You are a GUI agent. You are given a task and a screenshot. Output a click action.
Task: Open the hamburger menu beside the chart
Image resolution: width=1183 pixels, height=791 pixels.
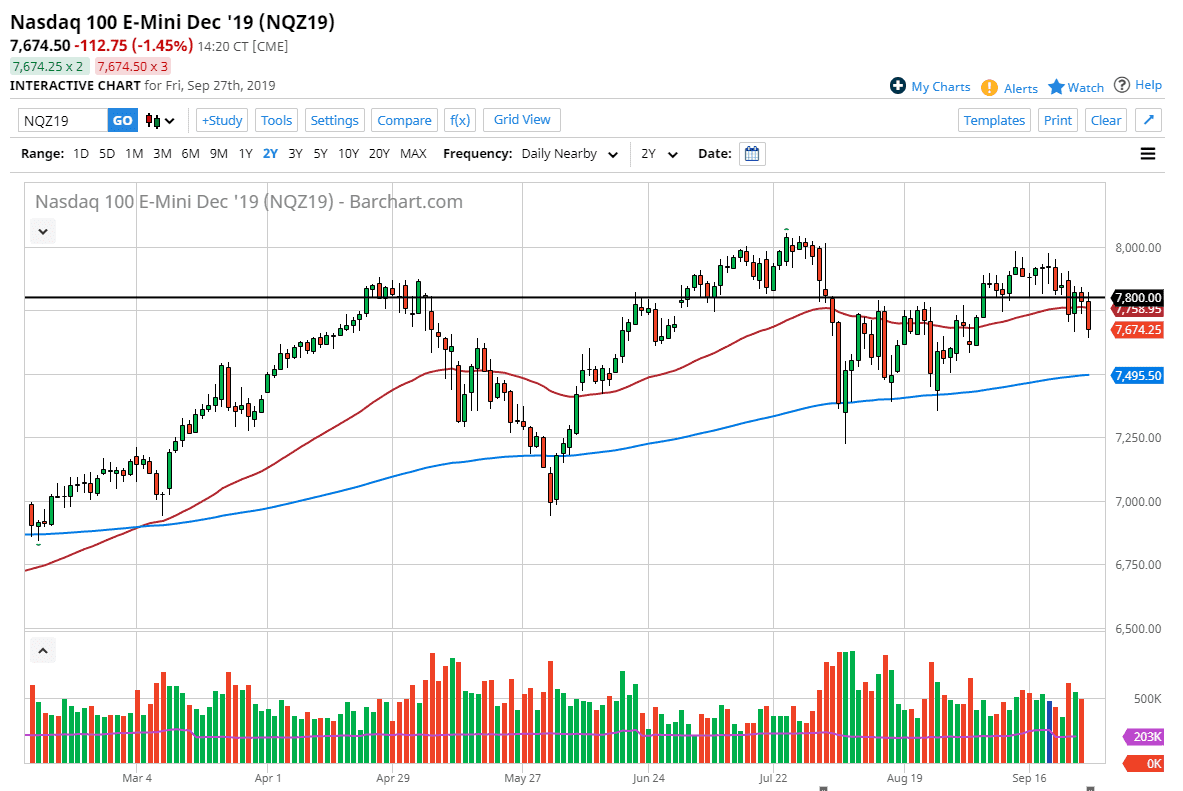[1148, 153]
